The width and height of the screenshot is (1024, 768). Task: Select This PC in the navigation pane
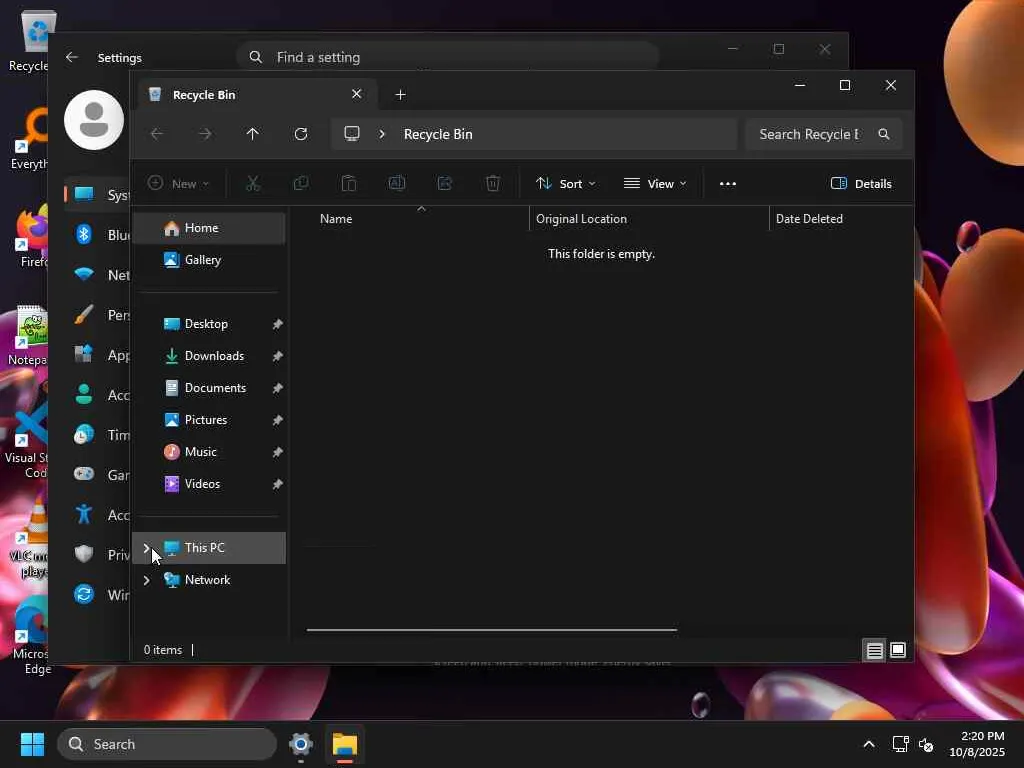[x=209, y=548]
